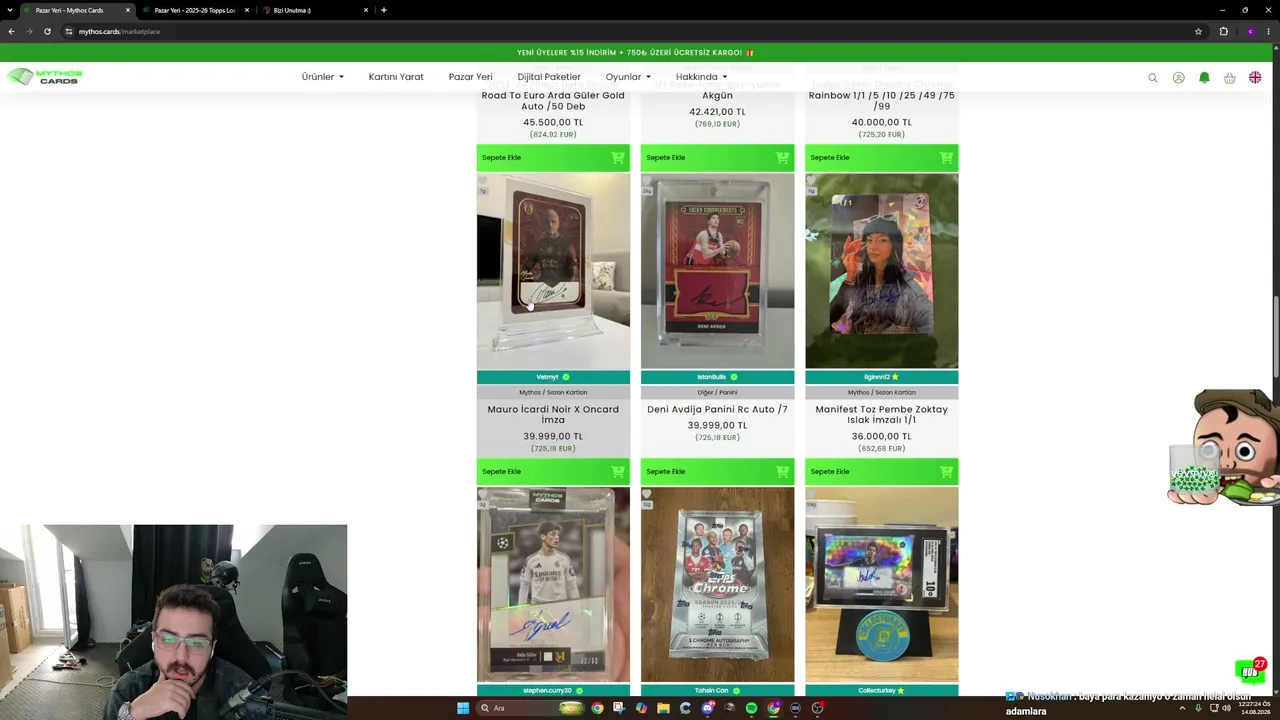Viewport: 1280px width, 720px height.
Task: Open Manifest Toz Pembe Zoktay title
Action: pyautogui.click(x=881, y=414)
